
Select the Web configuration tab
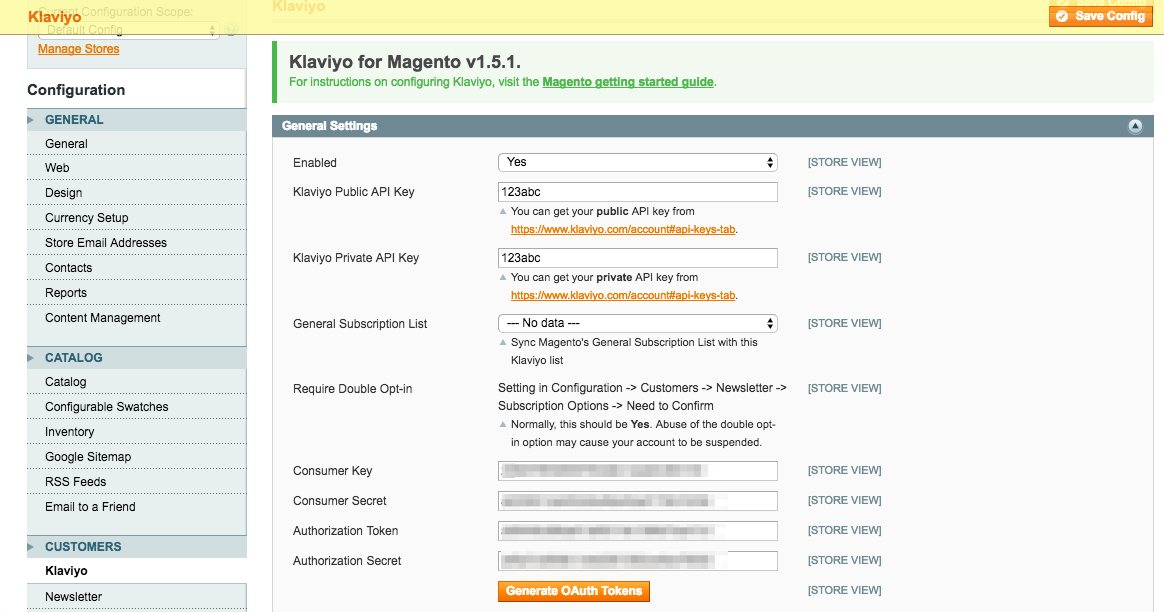pos(57,168)
